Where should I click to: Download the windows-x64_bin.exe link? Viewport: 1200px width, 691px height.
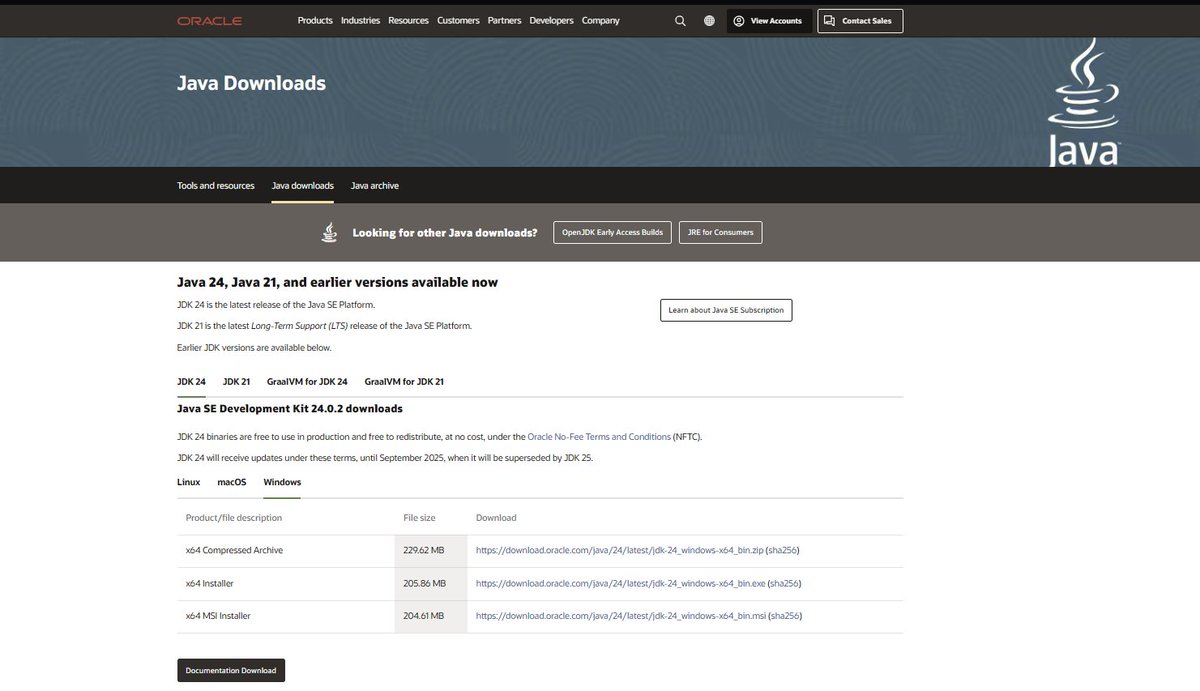(620, 584)
